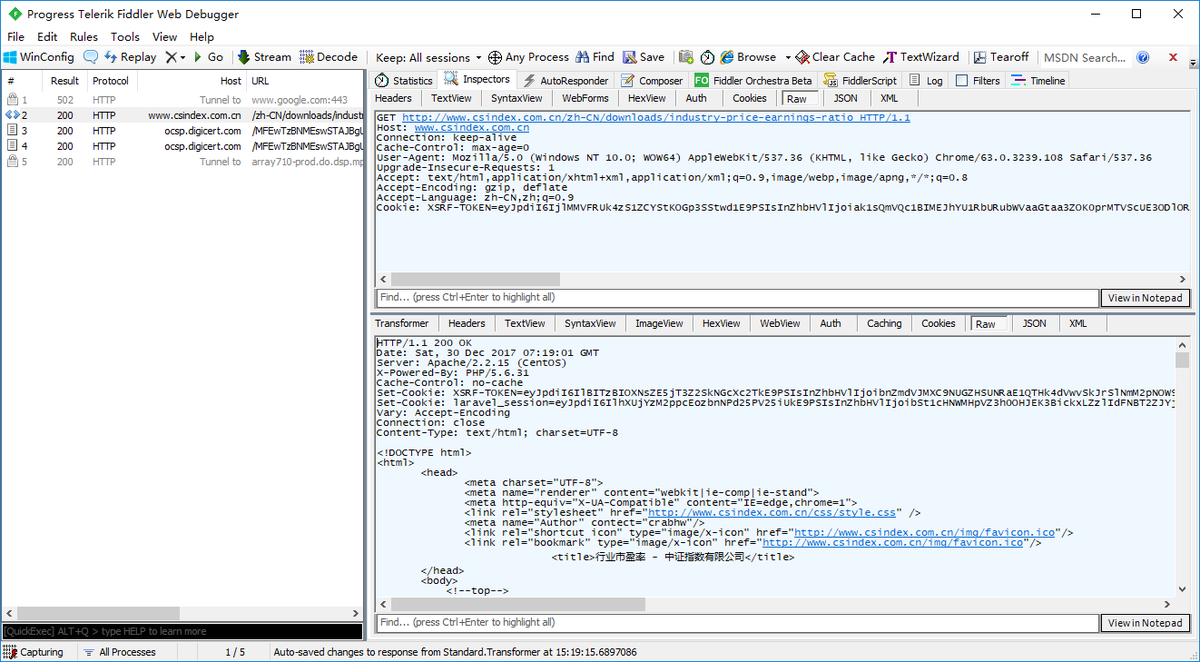Sort sessions by Protocol column header

click(110, 81)
